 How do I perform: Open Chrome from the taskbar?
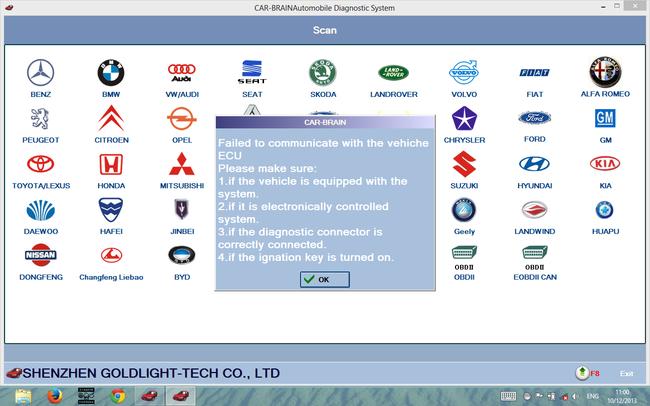(x=118, y=396)
